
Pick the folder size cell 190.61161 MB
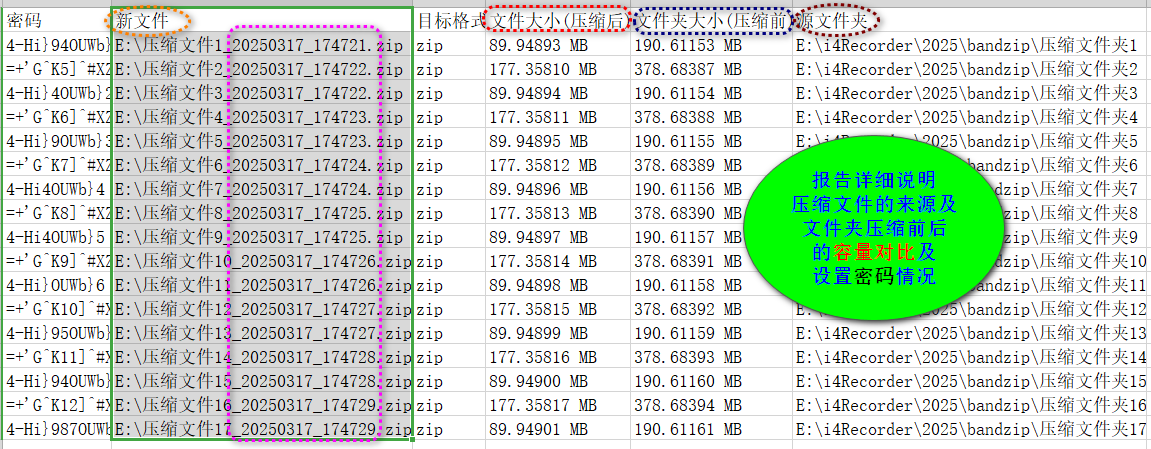[711, 429]
